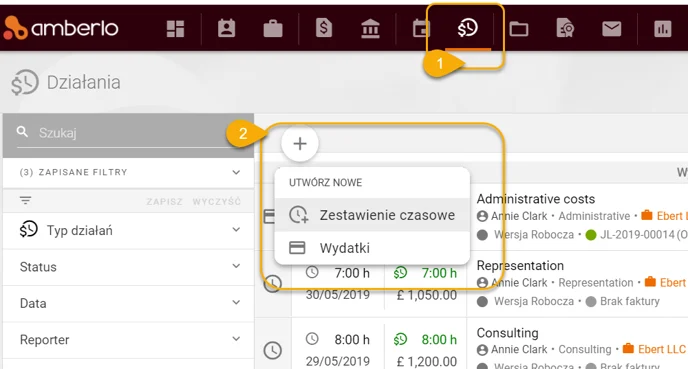This screenshot has width=688, height=369.
Task: Open the dollar invoice document icon
Action: pyautogui.click(x=324, y=29)
